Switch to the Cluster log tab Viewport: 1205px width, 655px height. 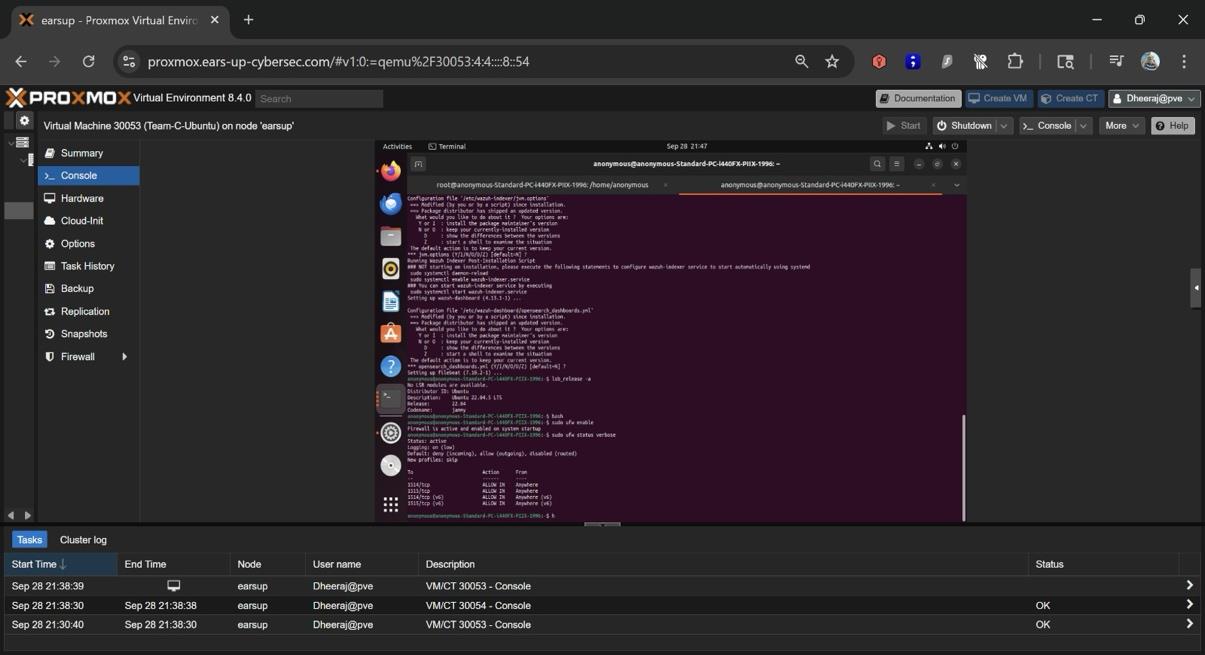[83, 539]
